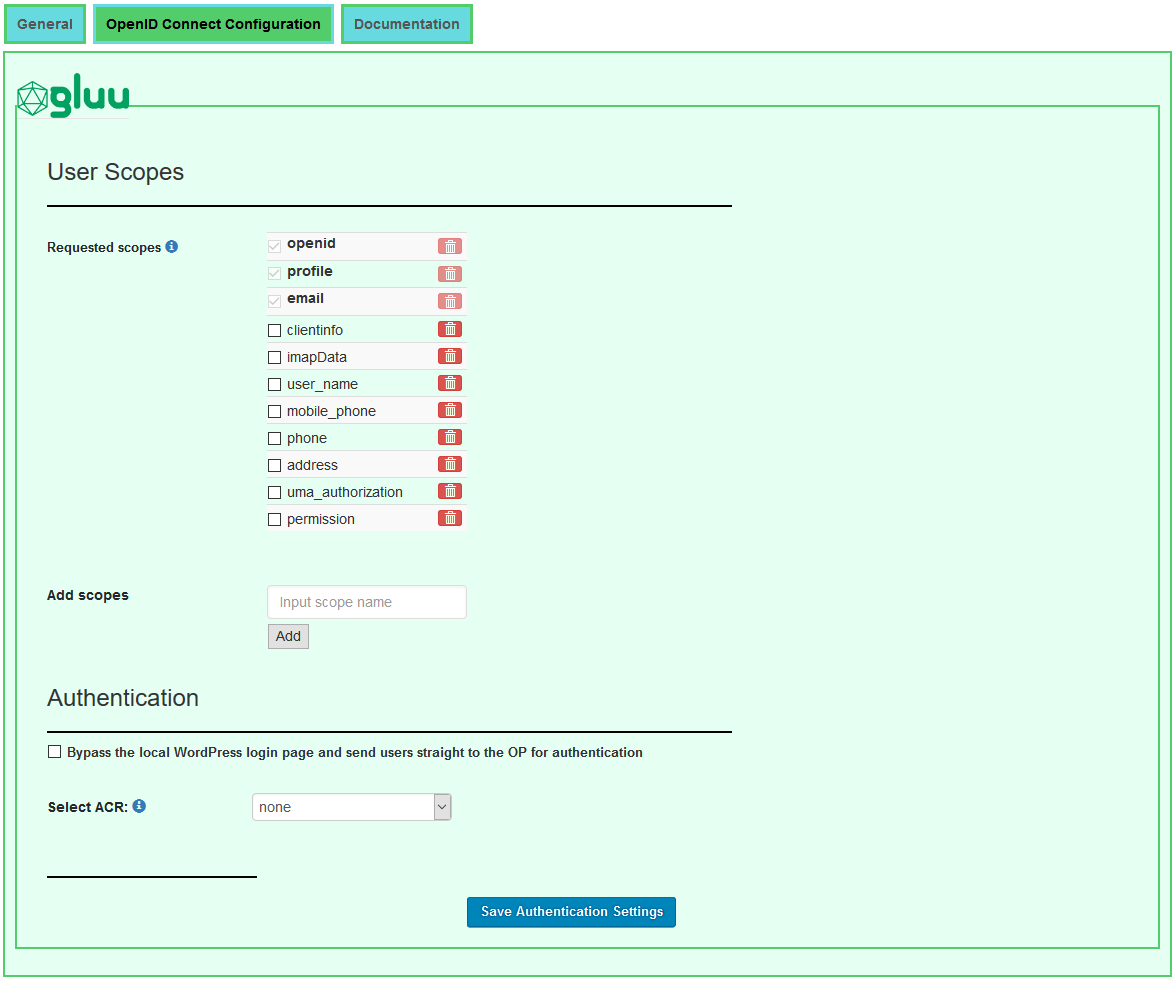The width and height of the screenshot is (1175, 981).
Task: Enable the clientinfo scope checkbox
Action: click(x=275, y=330)
